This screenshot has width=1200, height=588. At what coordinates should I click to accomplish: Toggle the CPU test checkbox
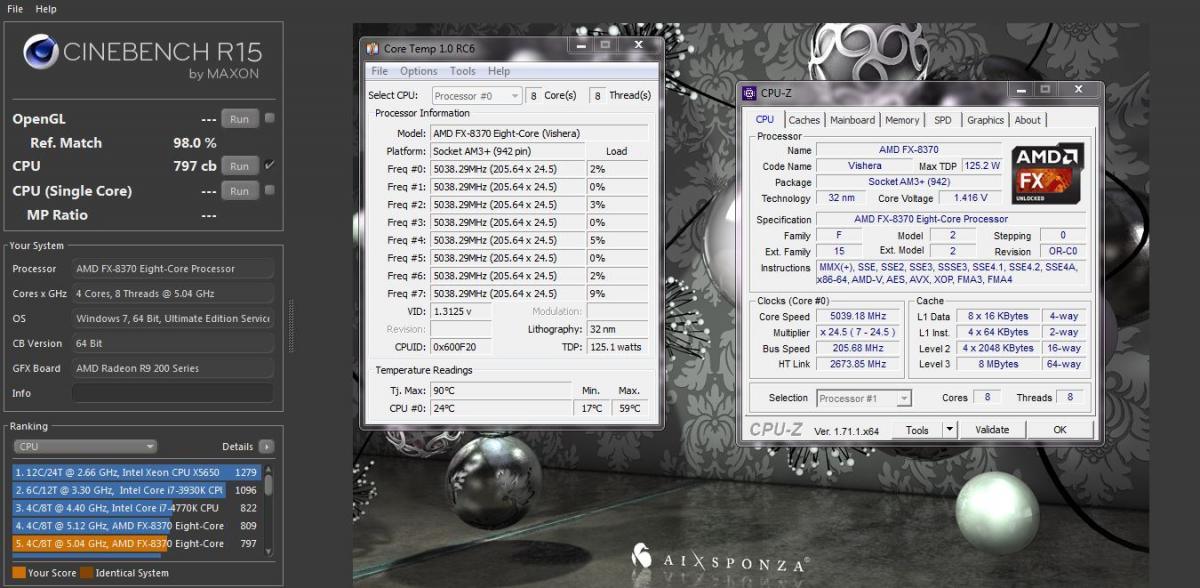click(270, 166)
